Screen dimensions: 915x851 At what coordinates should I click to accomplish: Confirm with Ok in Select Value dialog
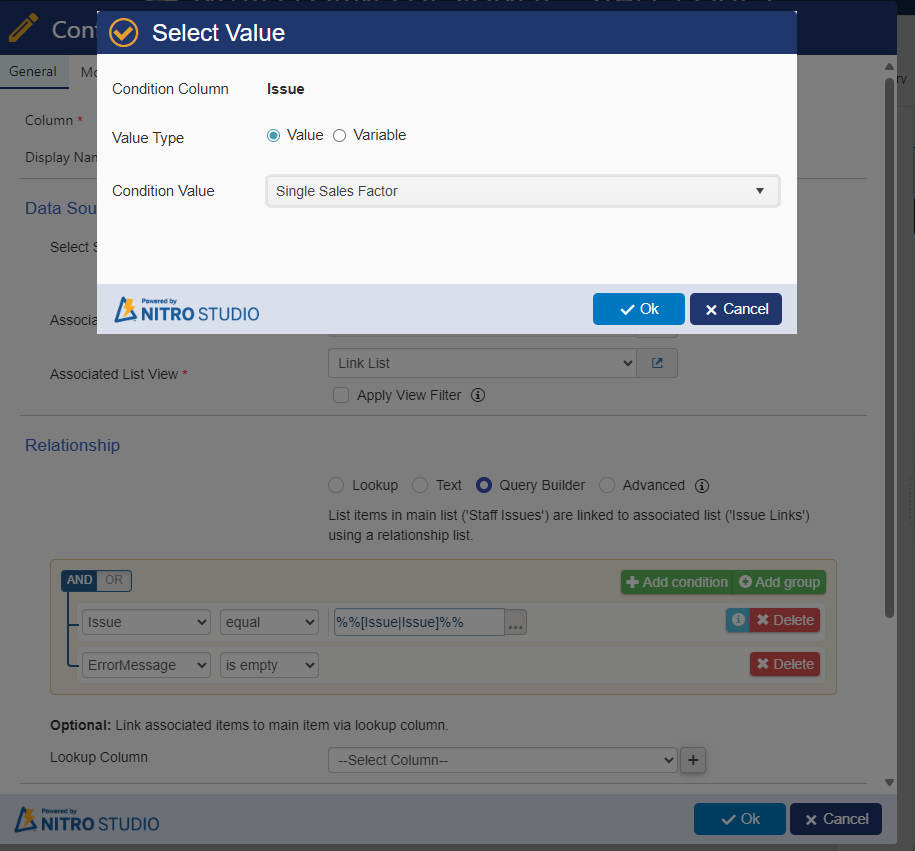click(x=638, y=309)
